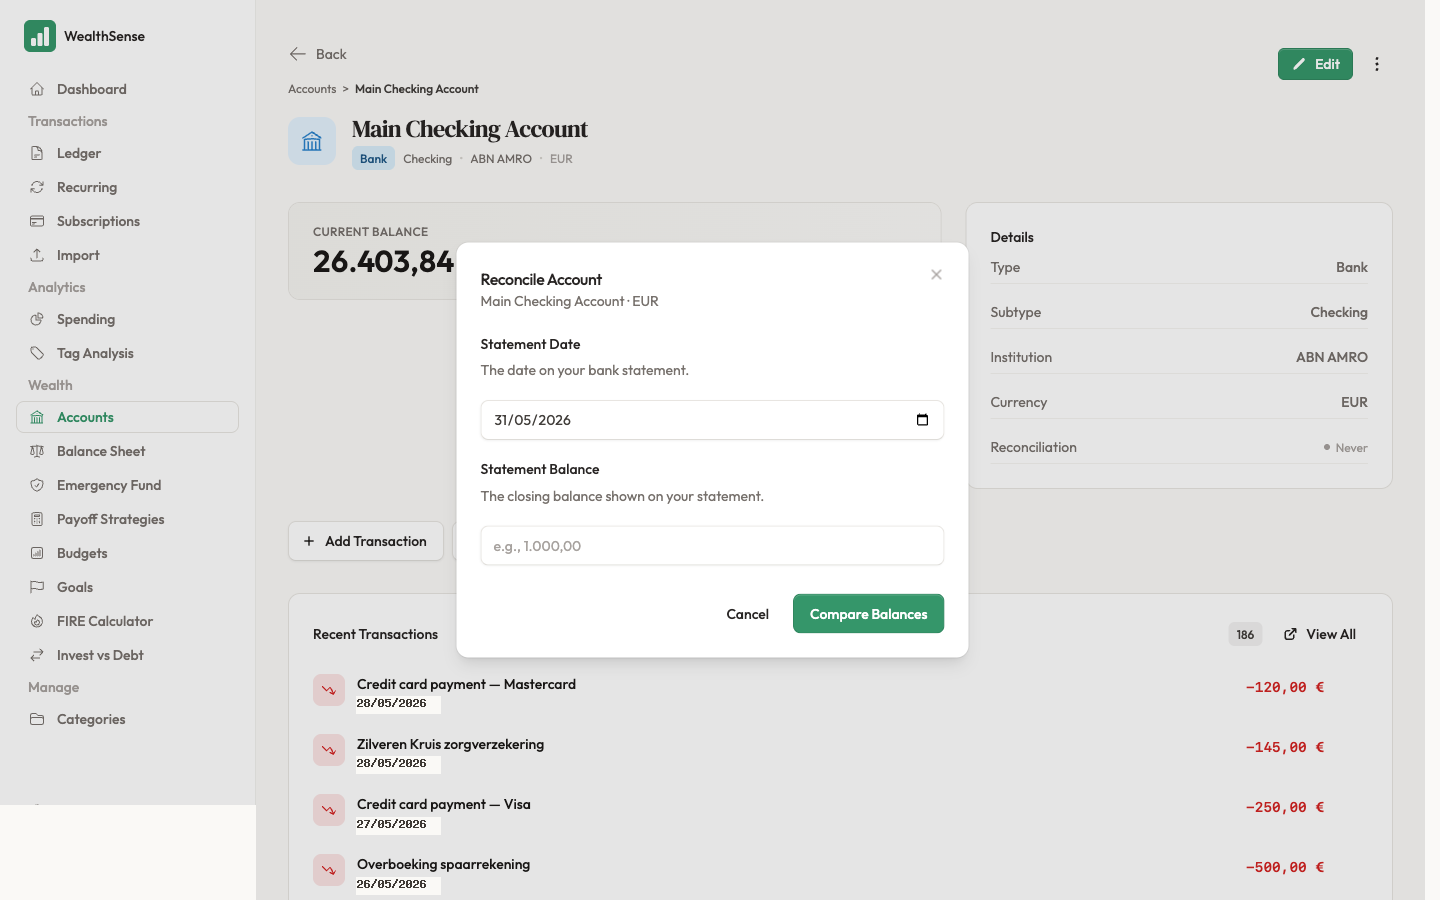Click the Main Checking Account heading
Viewport: 1440px width, 900px height.
(x=470, y=129)
